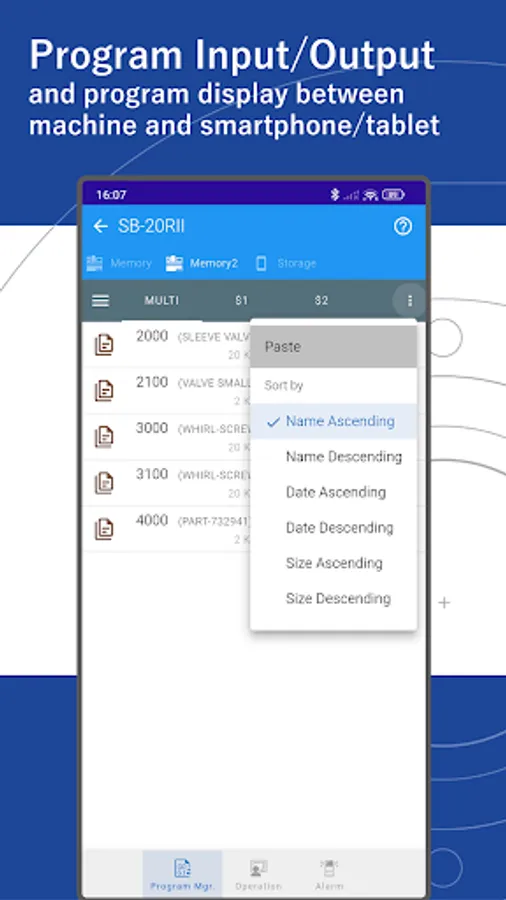This screenshot has height=900, width=506.
Task: Click the three-dot overflow menu icon
Action: point(410,301)
